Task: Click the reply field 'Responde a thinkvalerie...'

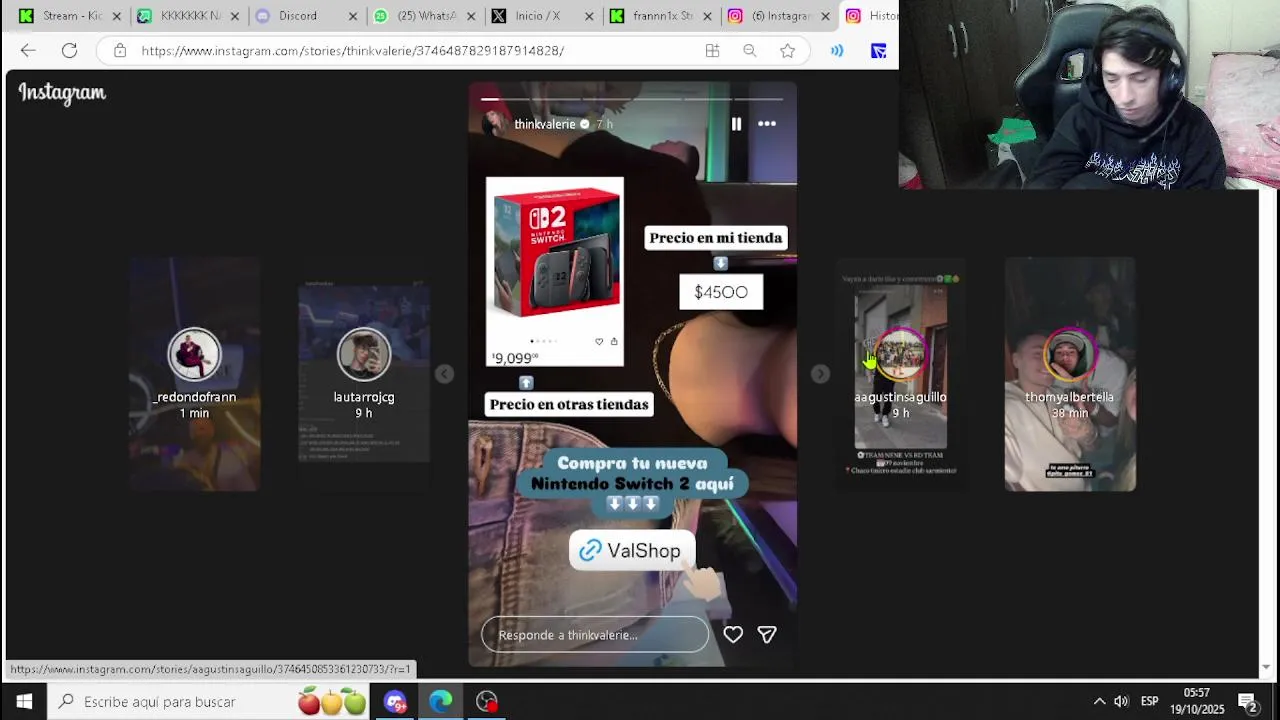Action: click(x=595, y=635)
